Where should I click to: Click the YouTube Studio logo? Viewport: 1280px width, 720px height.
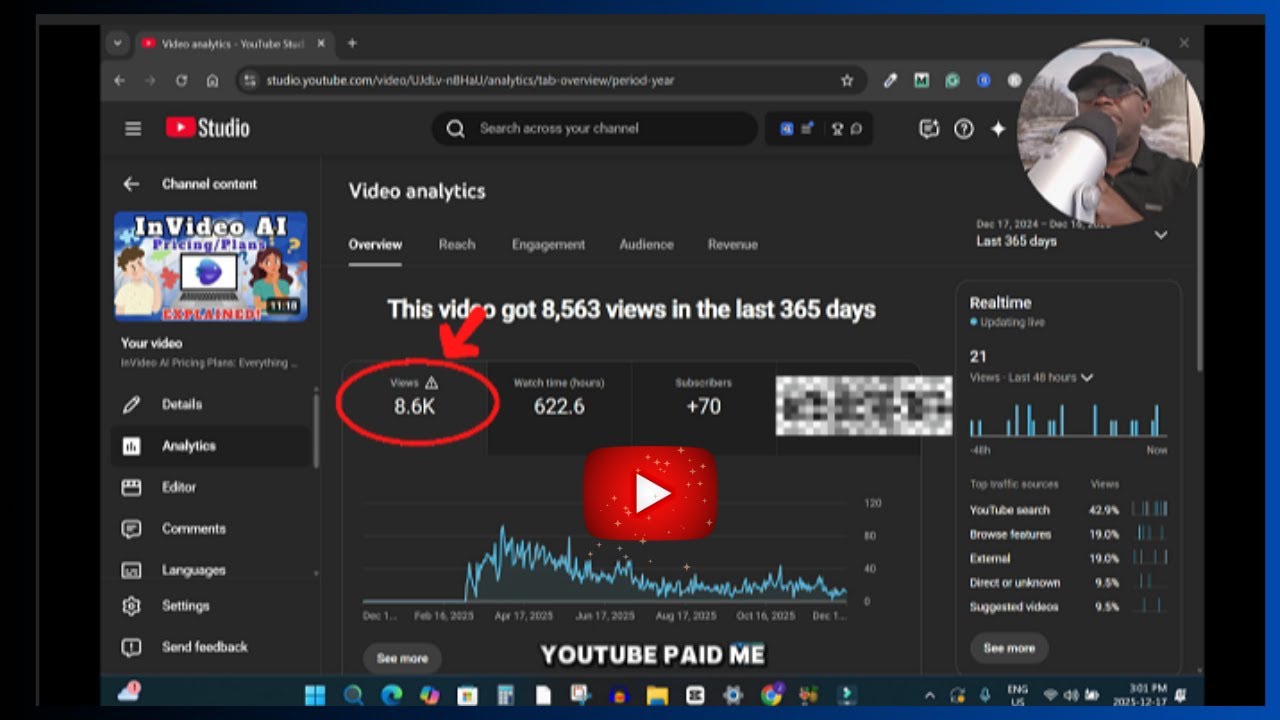click(x=208, y=128)
